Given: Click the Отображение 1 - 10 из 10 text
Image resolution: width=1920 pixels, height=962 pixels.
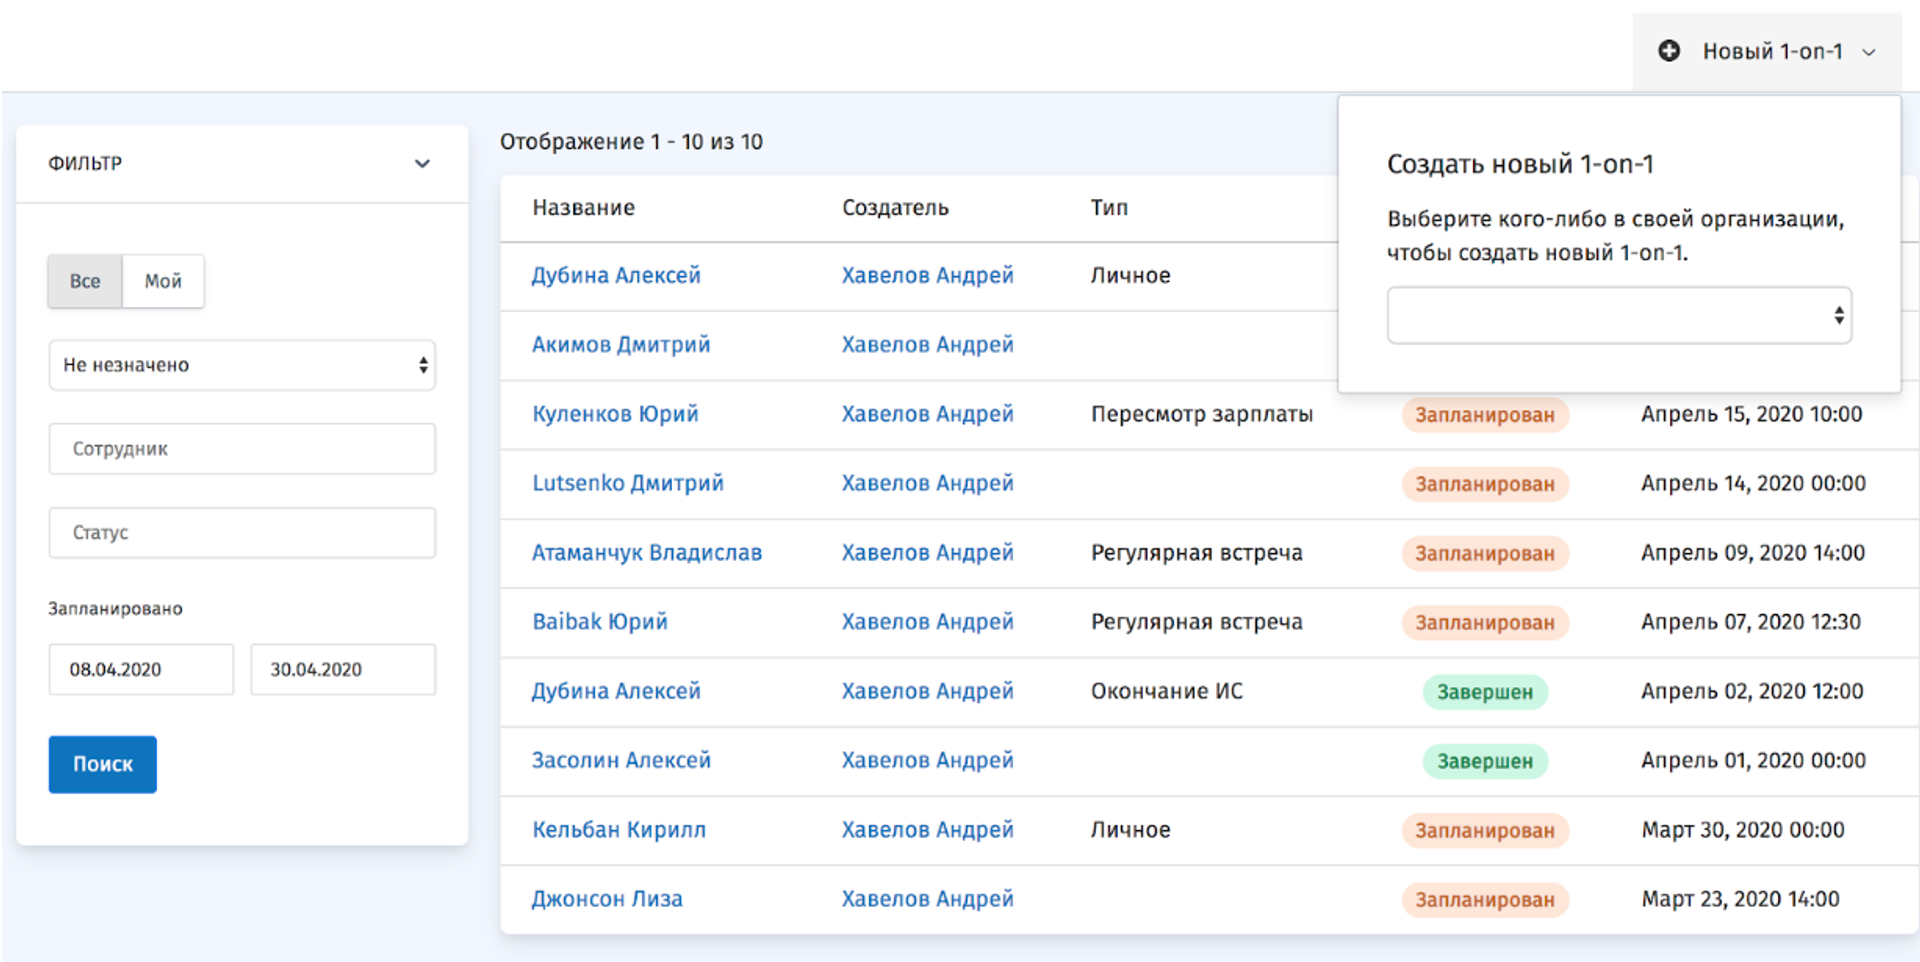Looking at the screenshot, I should point(631,142).
